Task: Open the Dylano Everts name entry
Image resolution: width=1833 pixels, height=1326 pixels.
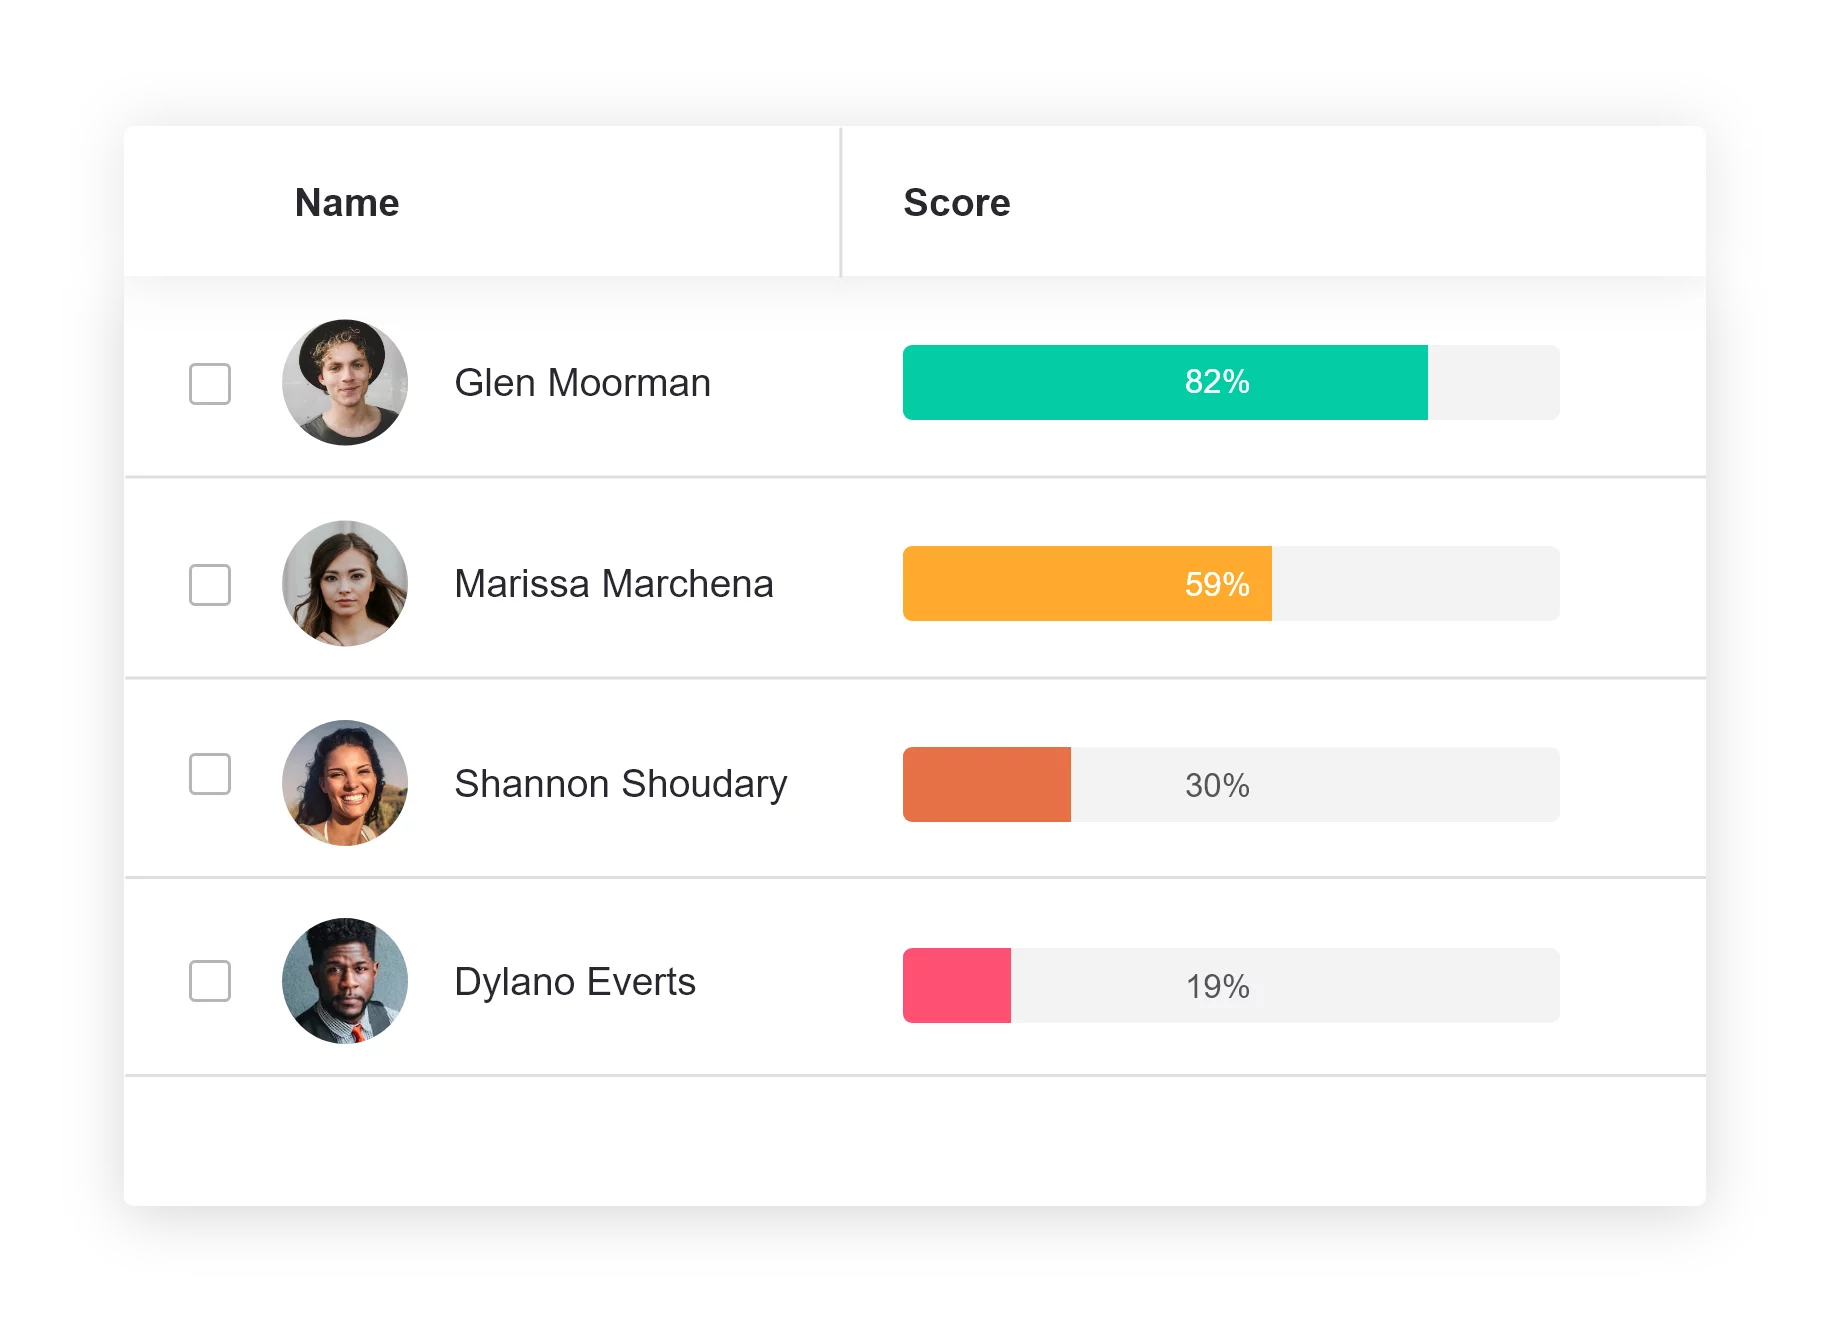Action: [575, 982]
